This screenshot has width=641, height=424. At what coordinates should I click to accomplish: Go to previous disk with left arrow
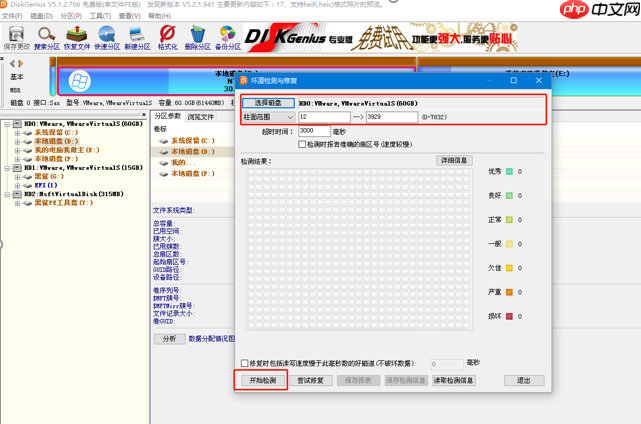tap(13, 63)
